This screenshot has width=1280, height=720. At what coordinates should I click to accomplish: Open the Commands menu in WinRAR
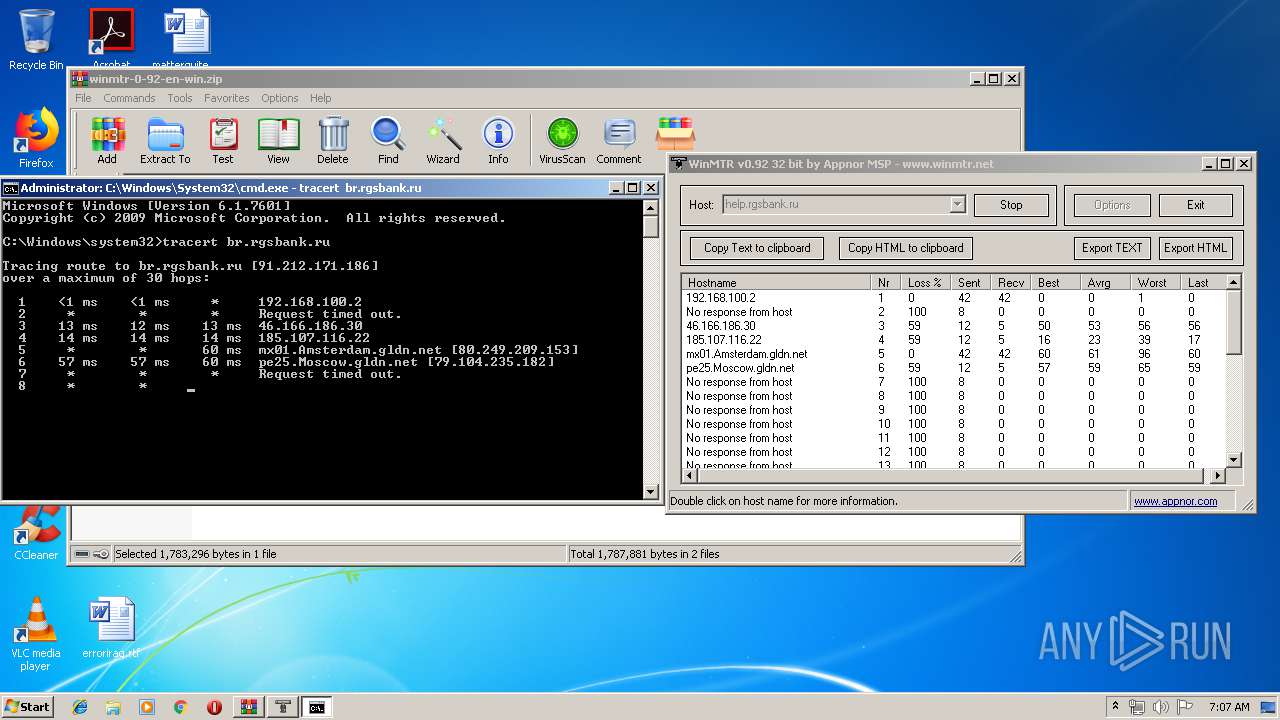(x=129, y=98)
